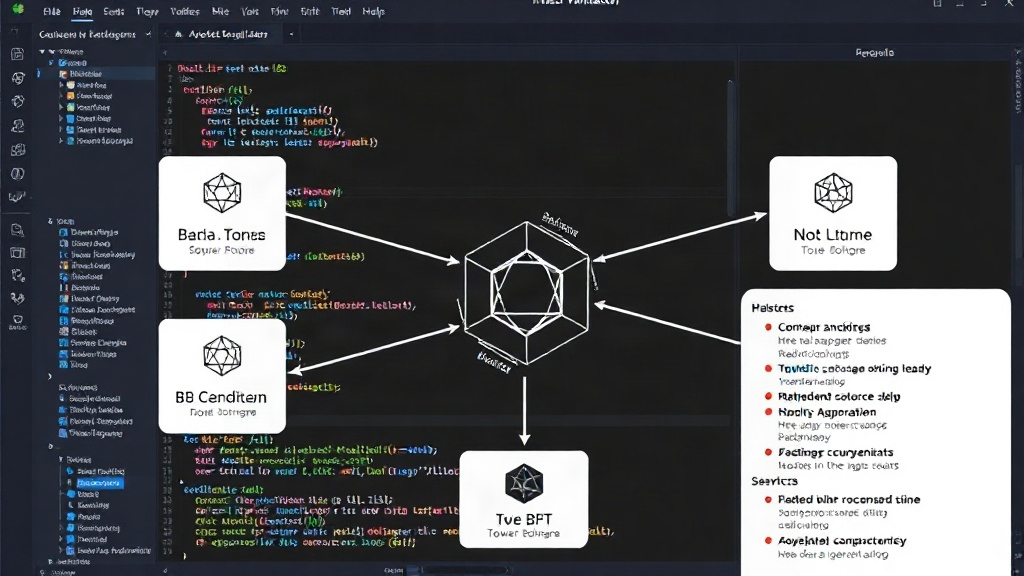Open the Tled menu

point(341,12)
